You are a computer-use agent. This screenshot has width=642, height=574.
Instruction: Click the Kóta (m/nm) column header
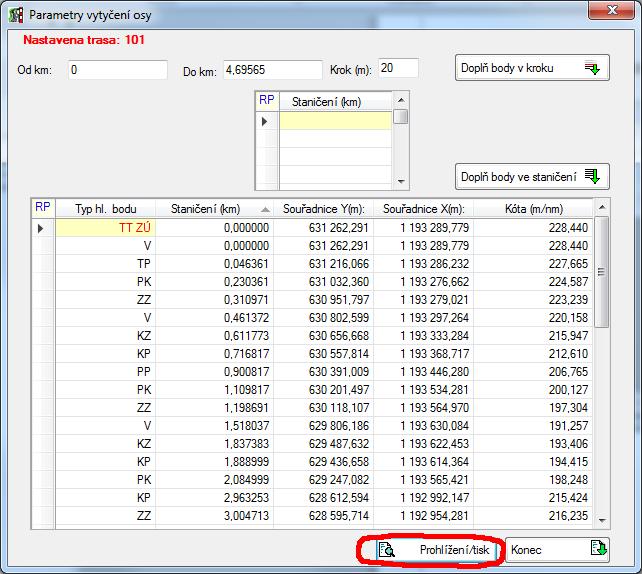click(533, 209)
